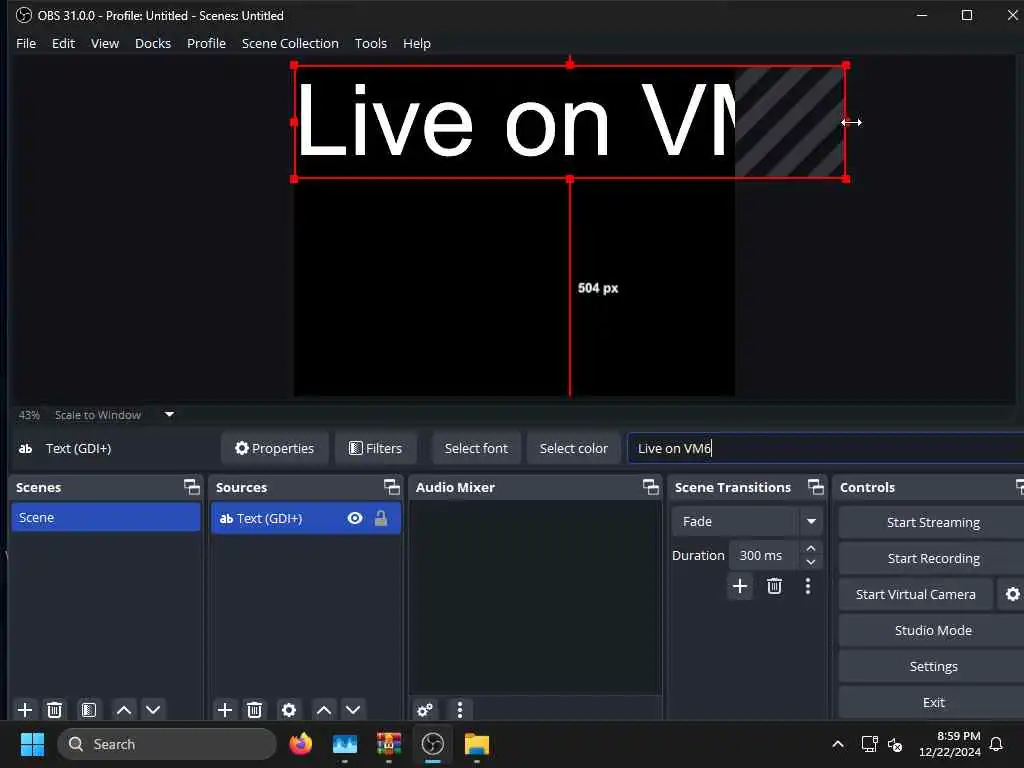Enable Studio Mode
The width and height of the screenshot is (1024, 768).
point(933,630)
